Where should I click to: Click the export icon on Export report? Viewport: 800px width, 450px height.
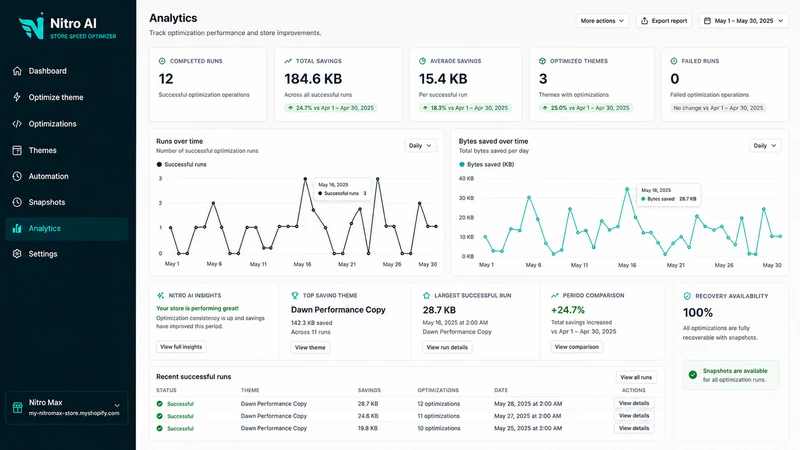tap(645, 21)
